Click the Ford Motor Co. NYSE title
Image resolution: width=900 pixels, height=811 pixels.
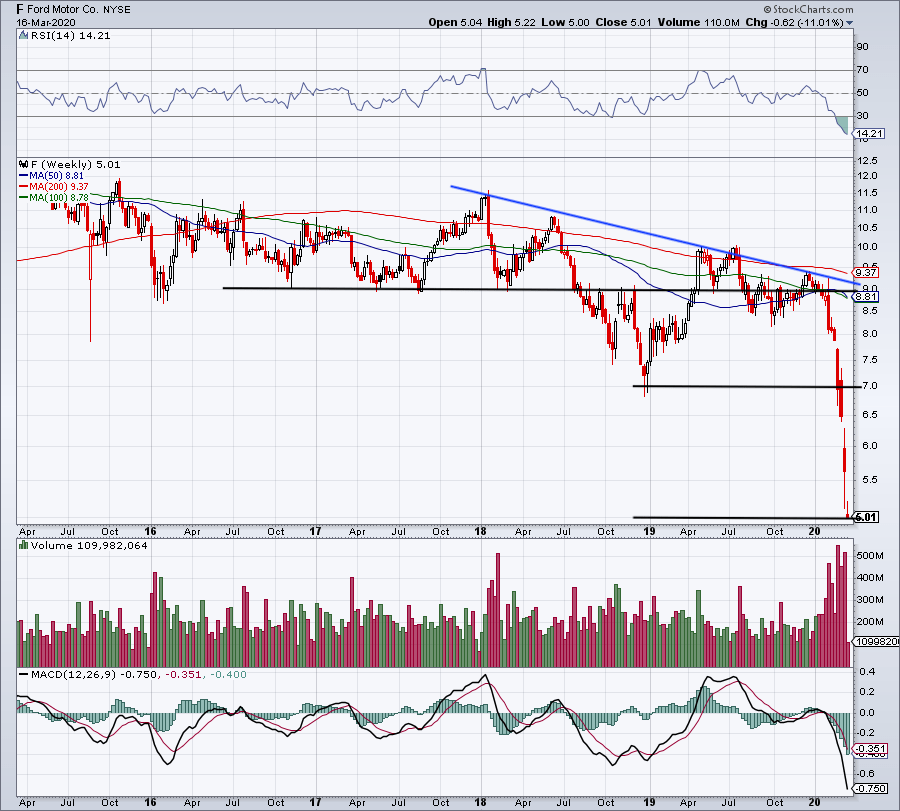[73, 10]
